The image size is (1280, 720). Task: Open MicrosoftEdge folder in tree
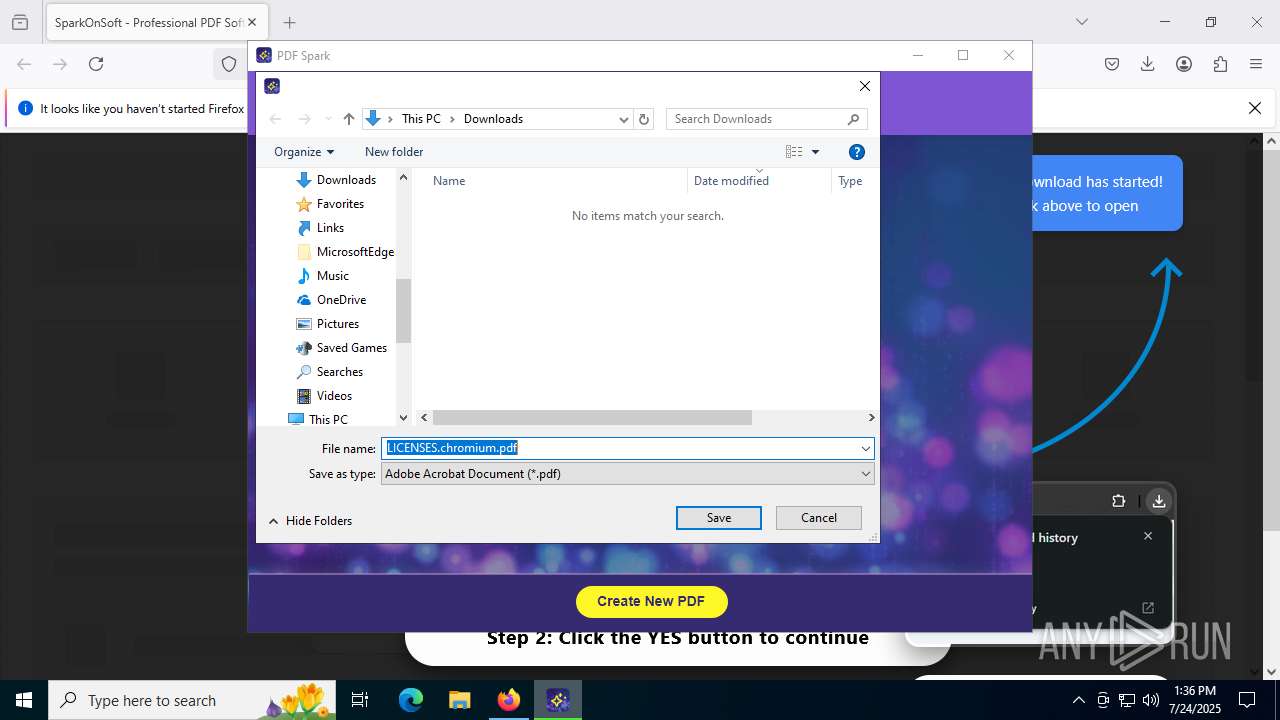coord(355,252)
